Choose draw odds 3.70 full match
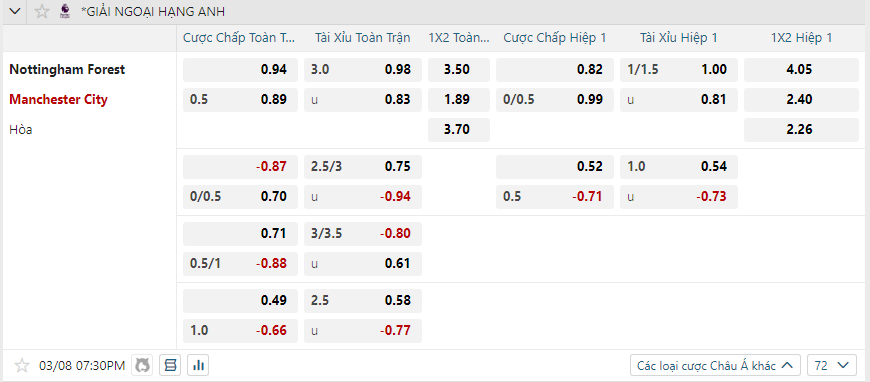Viewport: 870px width, 382px height. tap(459, 130)
